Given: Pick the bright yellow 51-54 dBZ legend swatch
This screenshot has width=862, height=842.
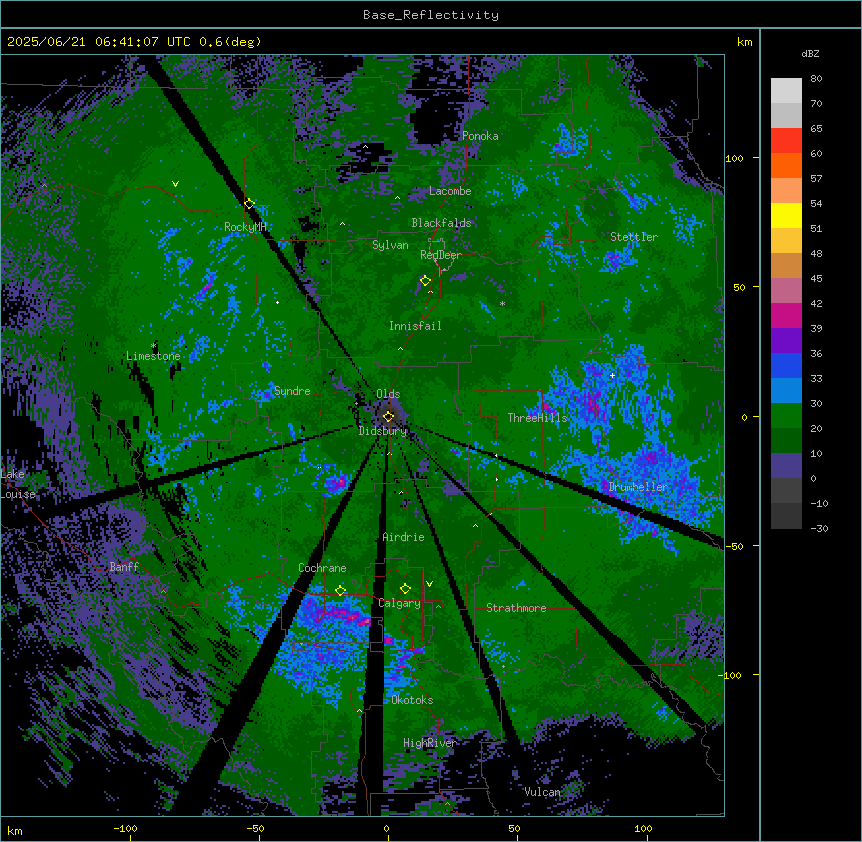Looking at the screenshot, I should click(786, 216).
